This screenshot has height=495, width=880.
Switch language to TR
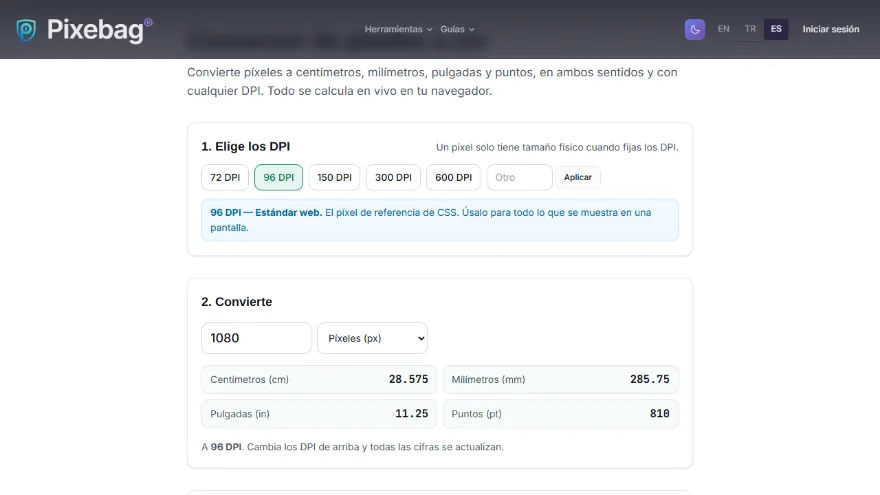[750, 29]
